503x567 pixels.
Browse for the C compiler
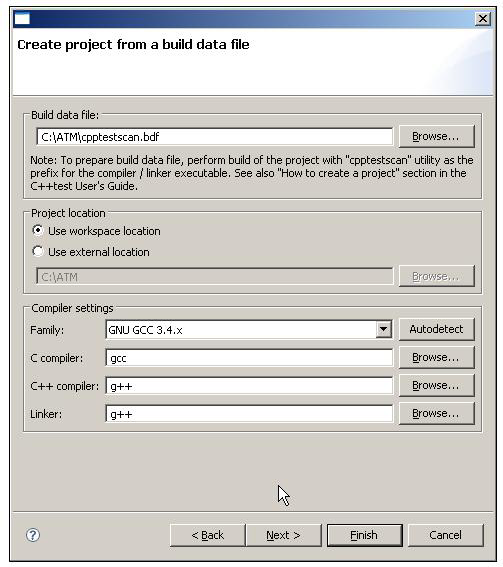(x=436, y=357)
